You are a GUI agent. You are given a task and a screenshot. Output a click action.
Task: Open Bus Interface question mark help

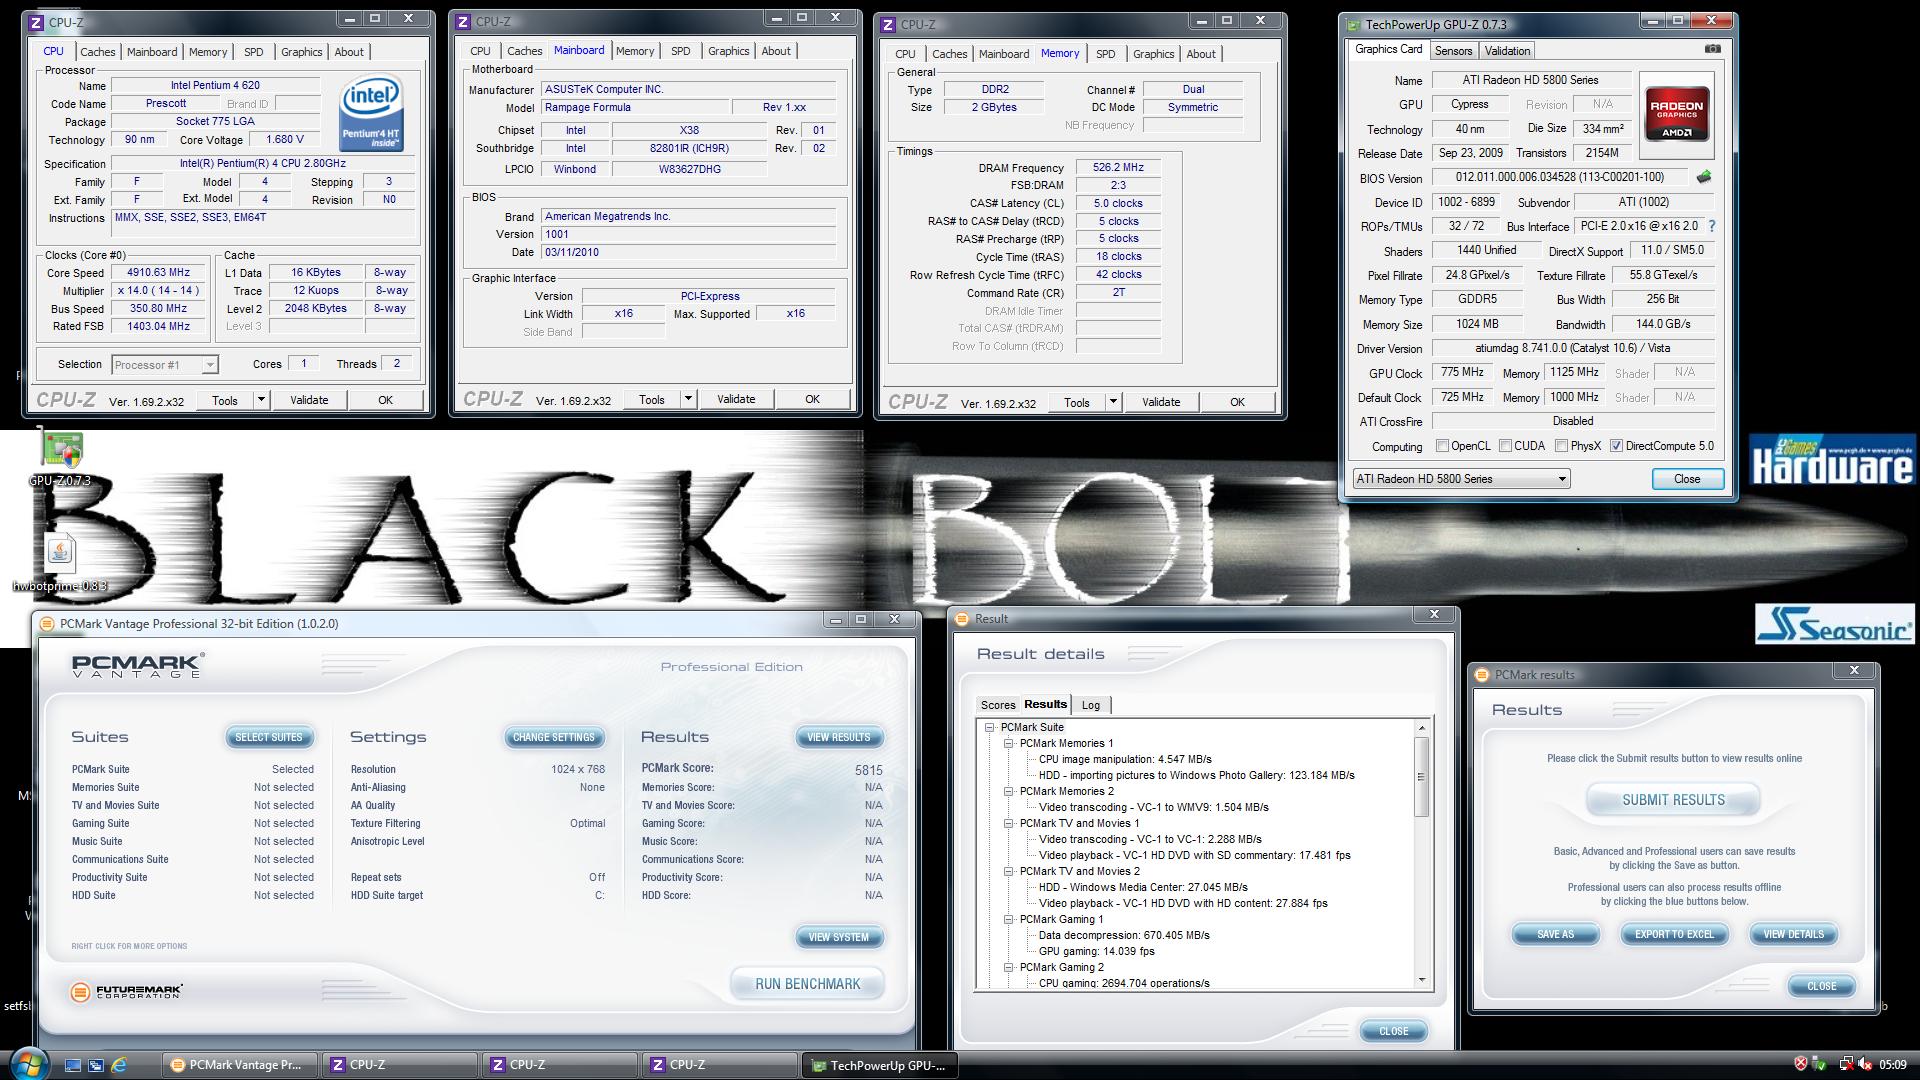1711,226
